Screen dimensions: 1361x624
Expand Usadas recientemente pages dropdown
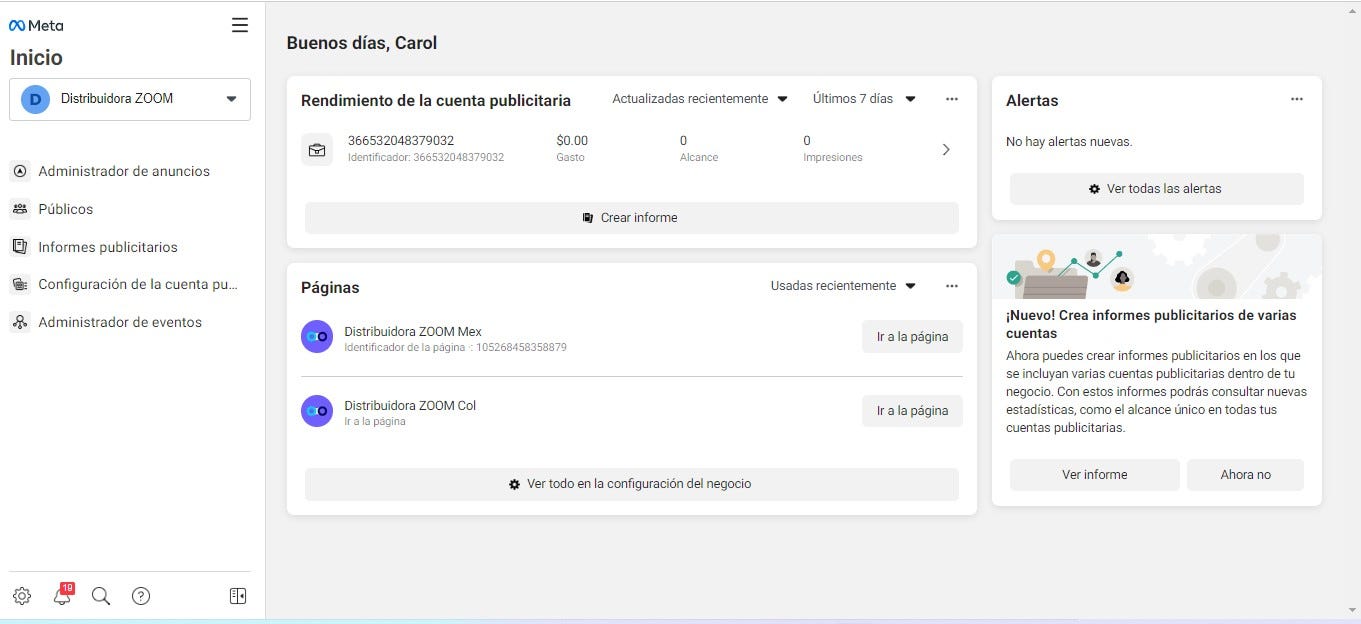(x=843, y=286)
